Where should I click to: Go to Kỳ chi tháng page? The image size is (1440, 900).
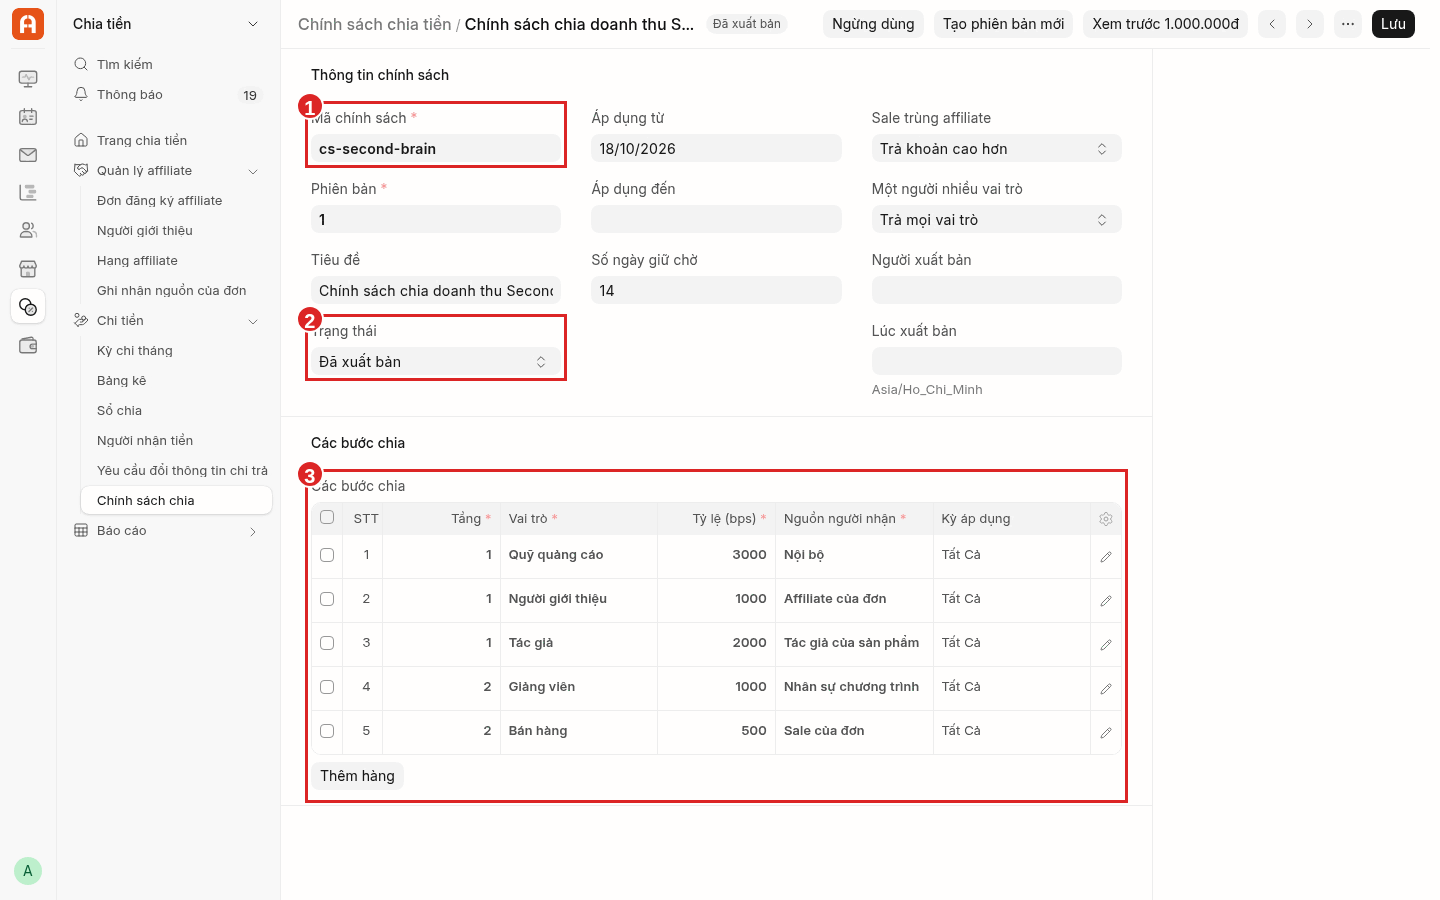coord(135,351)
